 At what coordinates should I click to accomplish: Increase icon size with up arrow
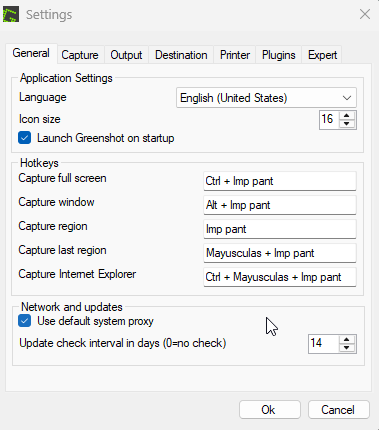tap(347, 116)
